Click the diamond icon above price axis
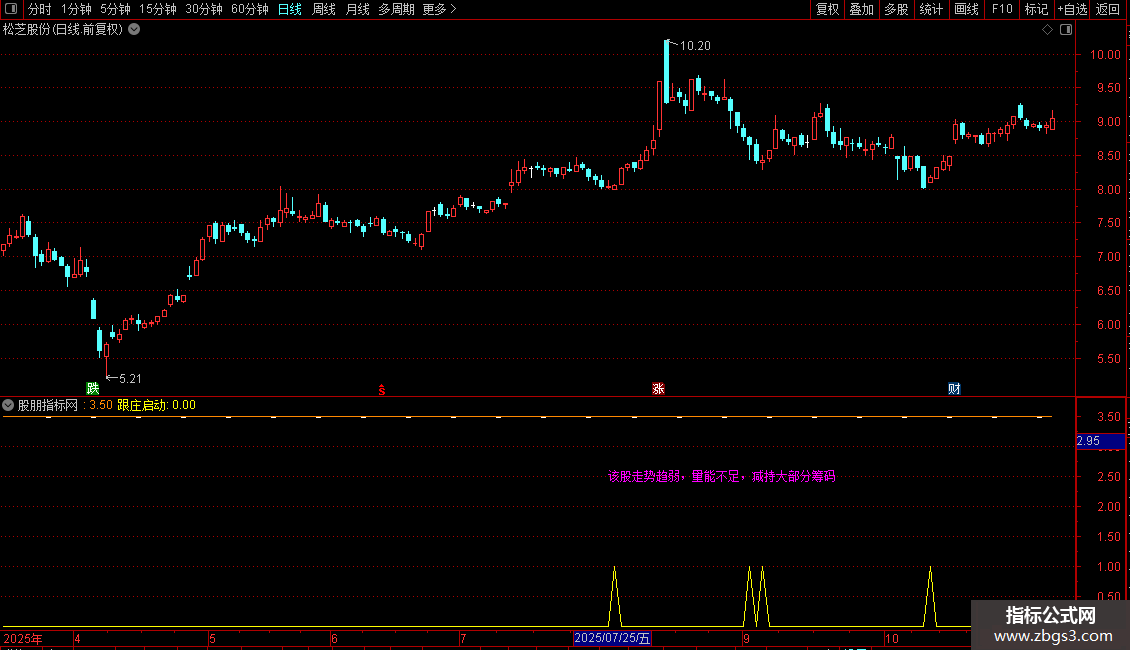This screenshot has width=1130, height=650. 1048,30
